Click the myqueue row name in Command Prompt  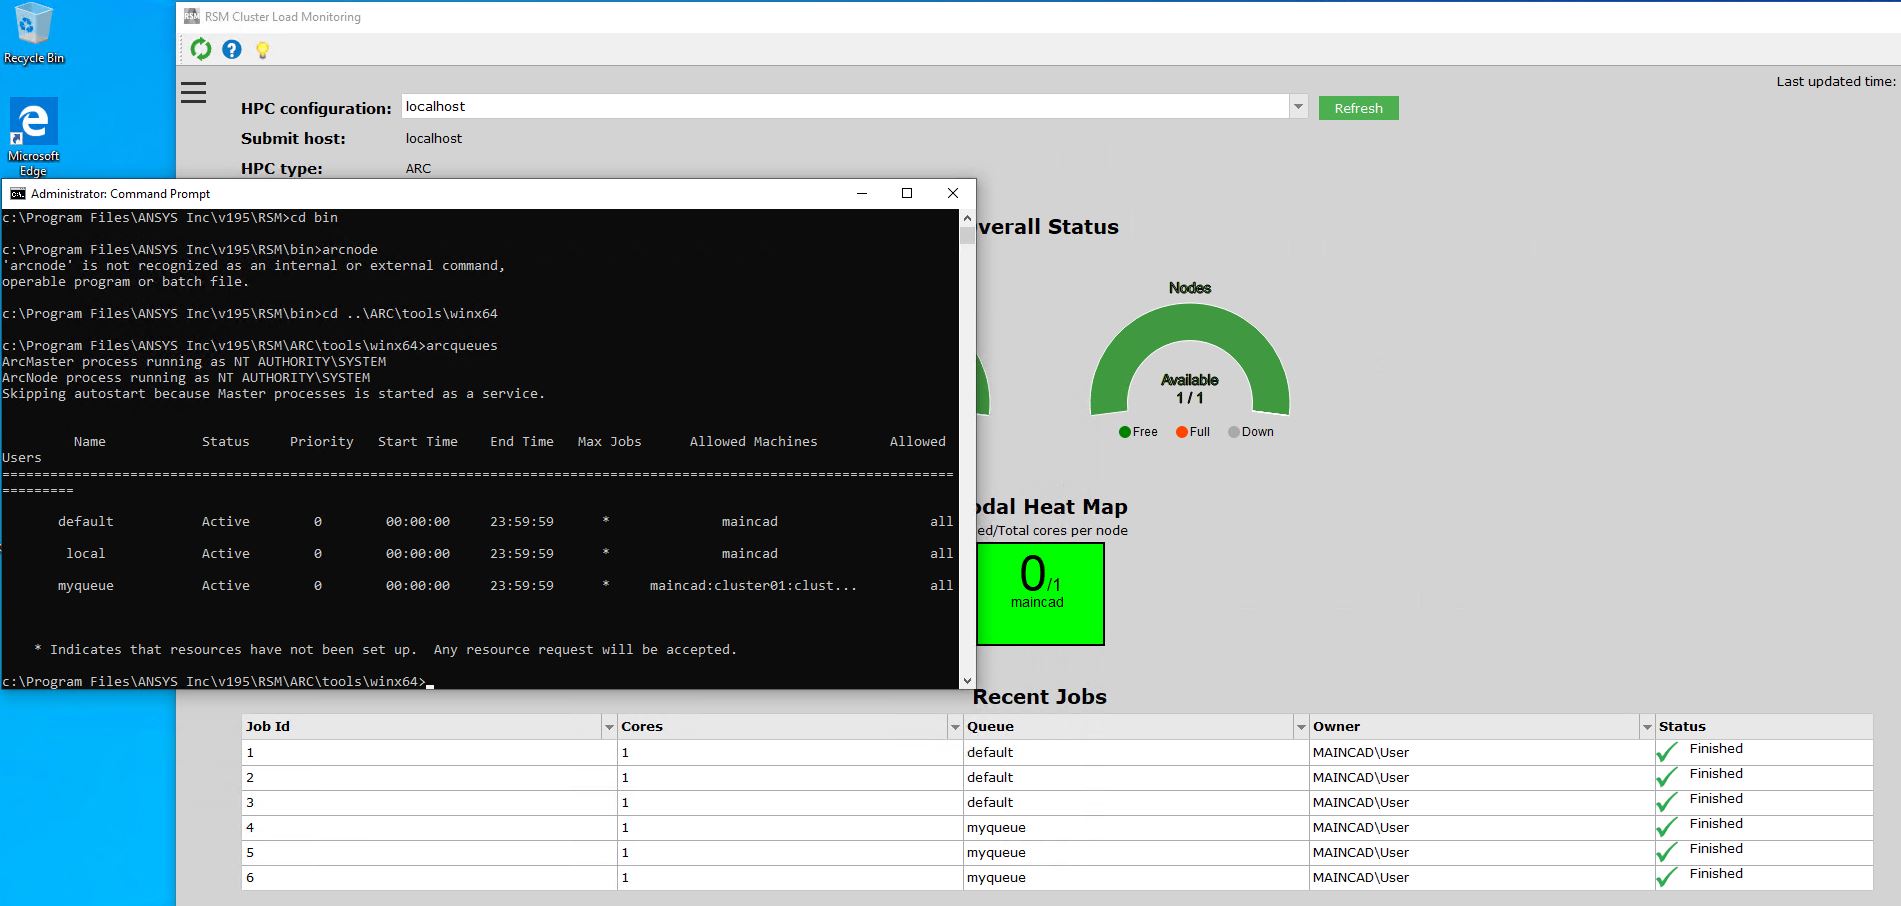click(x=86, y=585)
